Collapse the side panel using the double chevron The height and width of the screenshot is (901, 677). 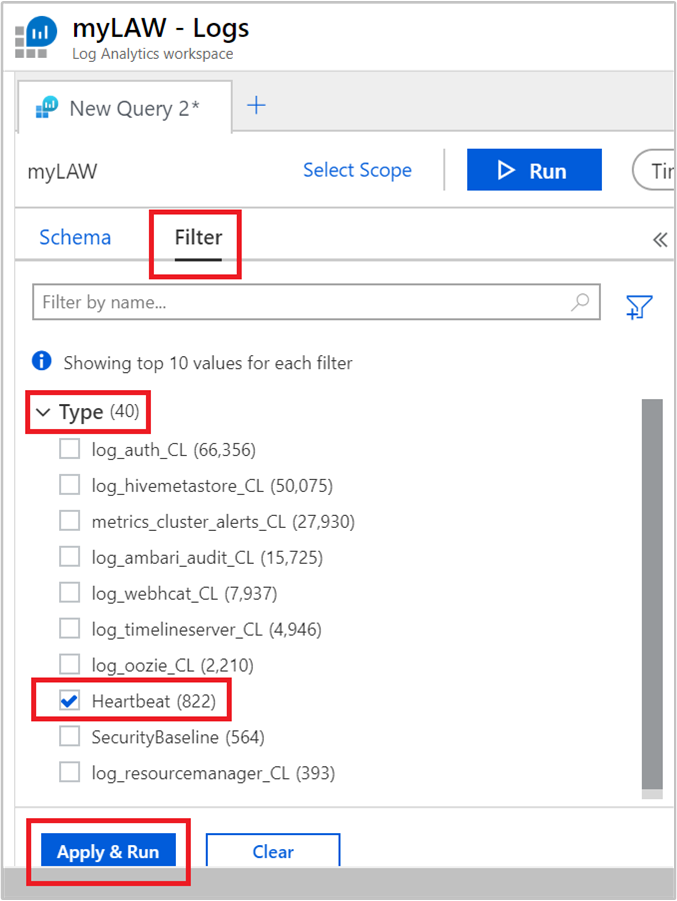[660, 239]
